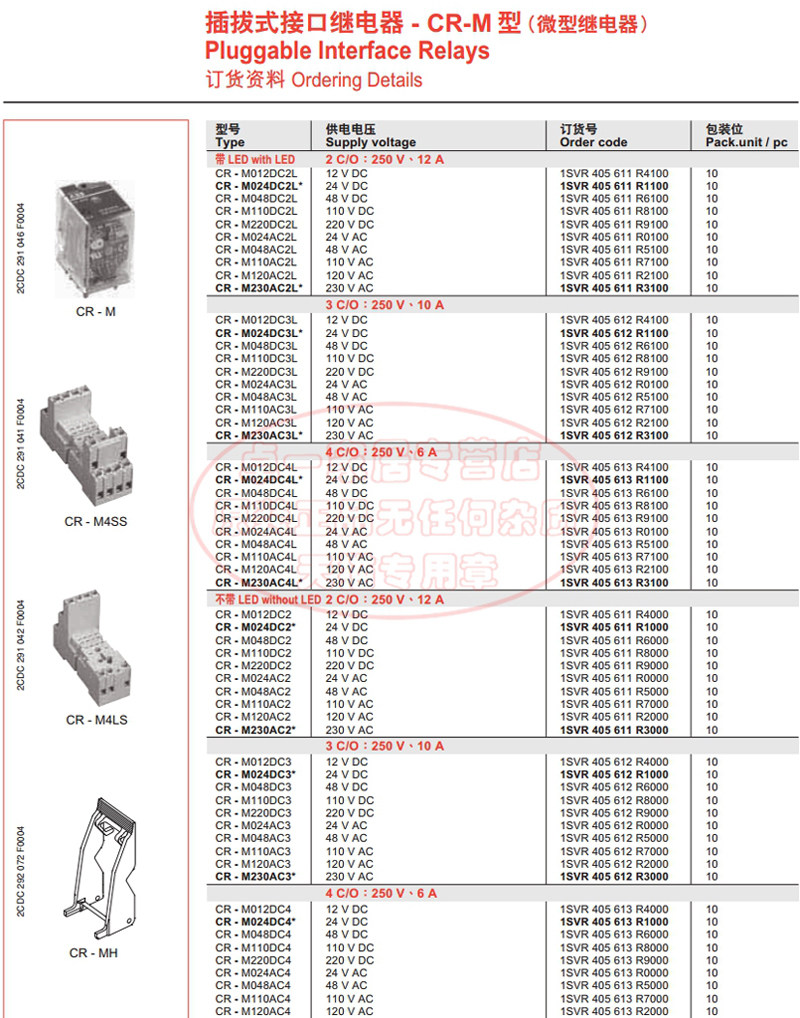Click order code '1SVR 405 611 R1000'
The width and height of the screenshot is (800, 1018).
tap(614, 627)
